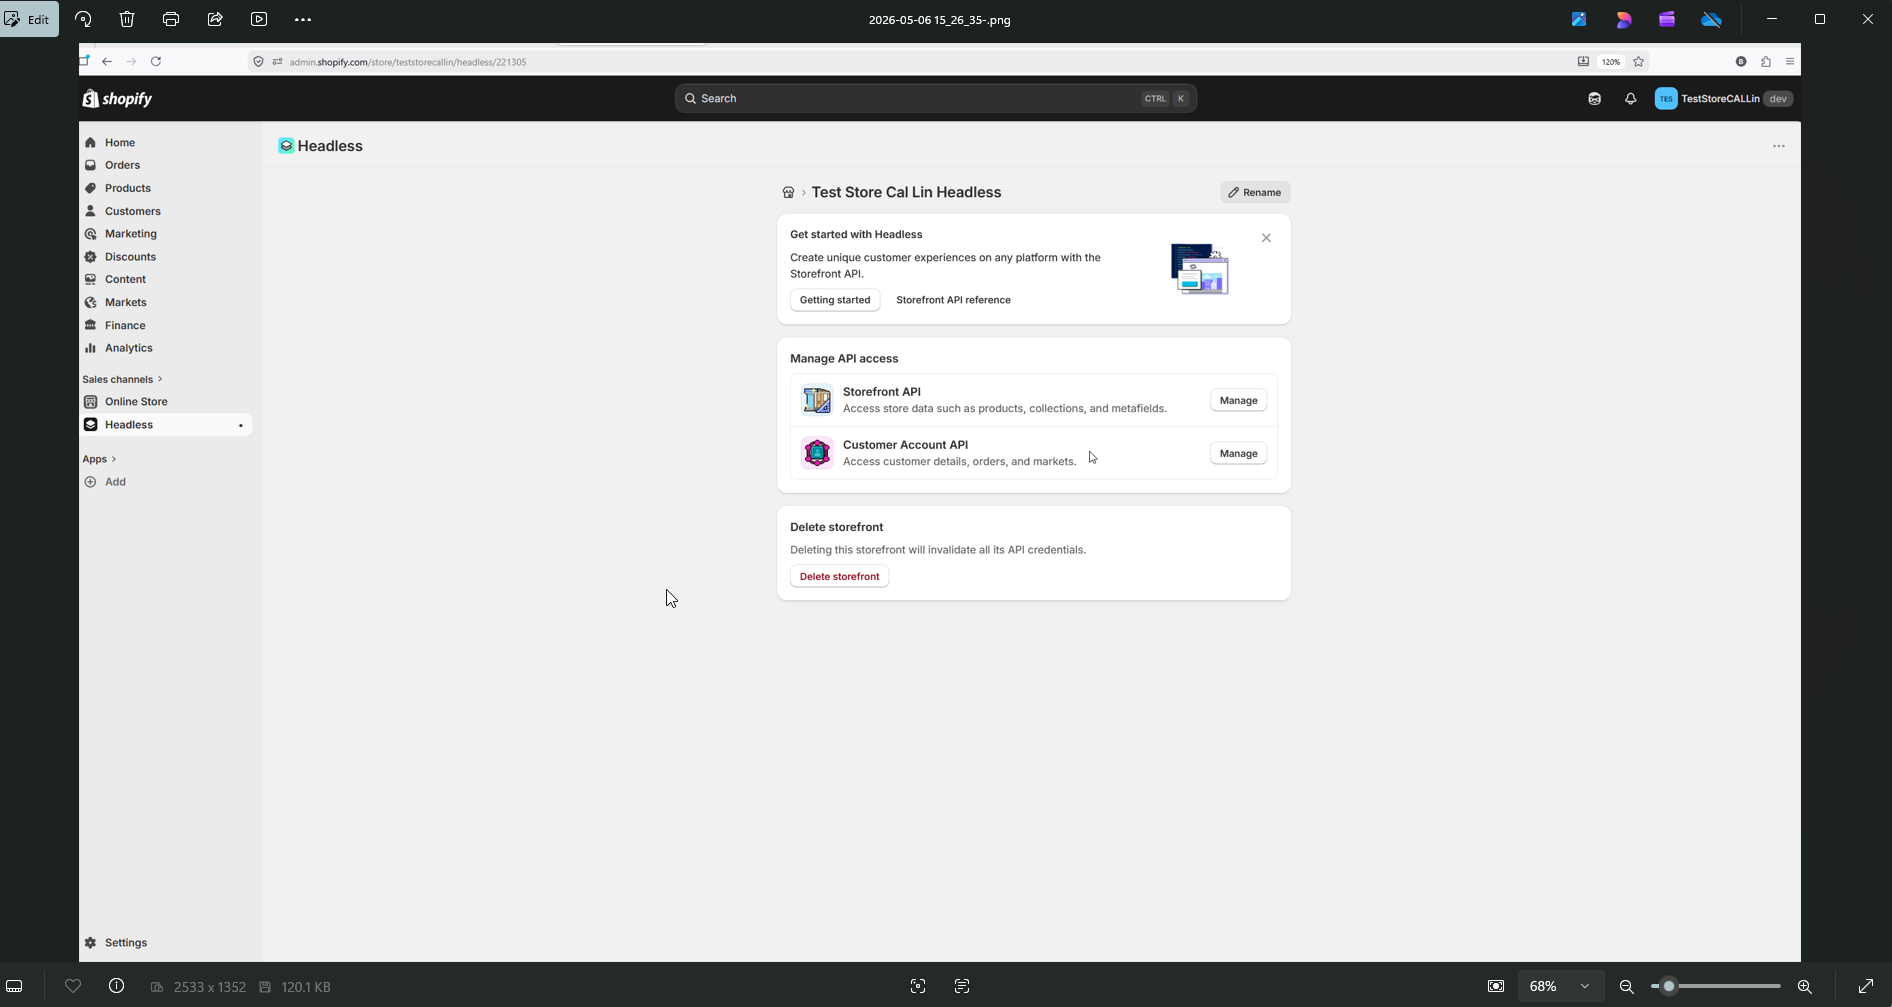Select the Headless sales channel
Screen dimensions: 1892x1007
(165, 424)
